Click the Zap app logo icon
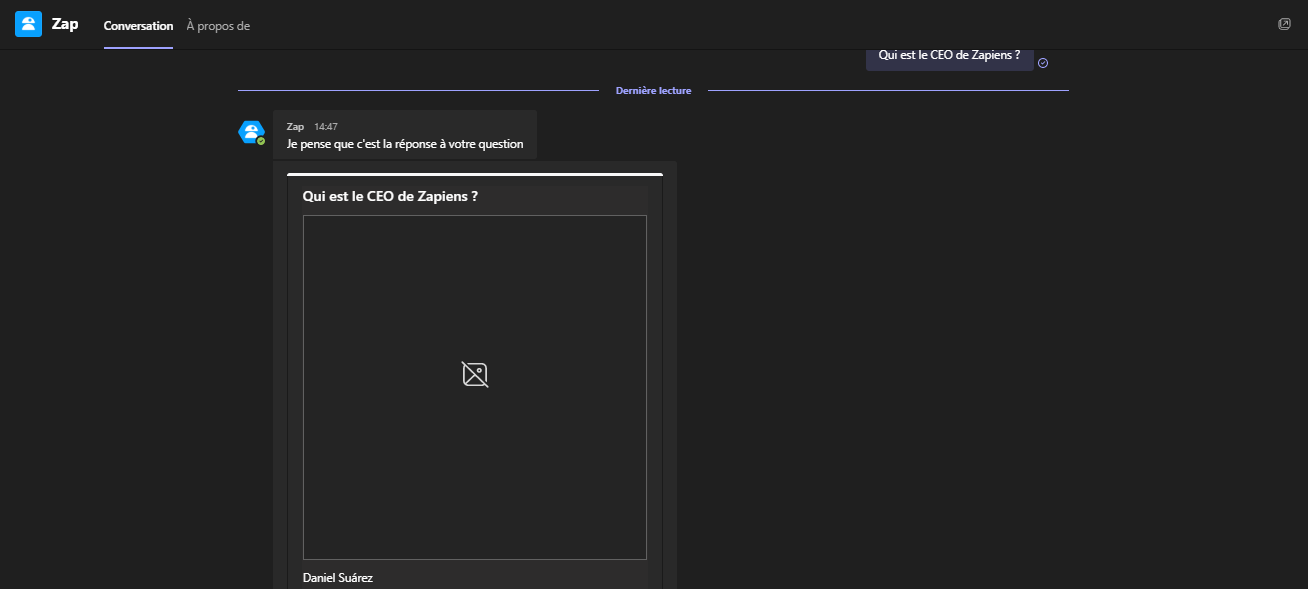Screen dimensions: 1308x589 point(28,24)
